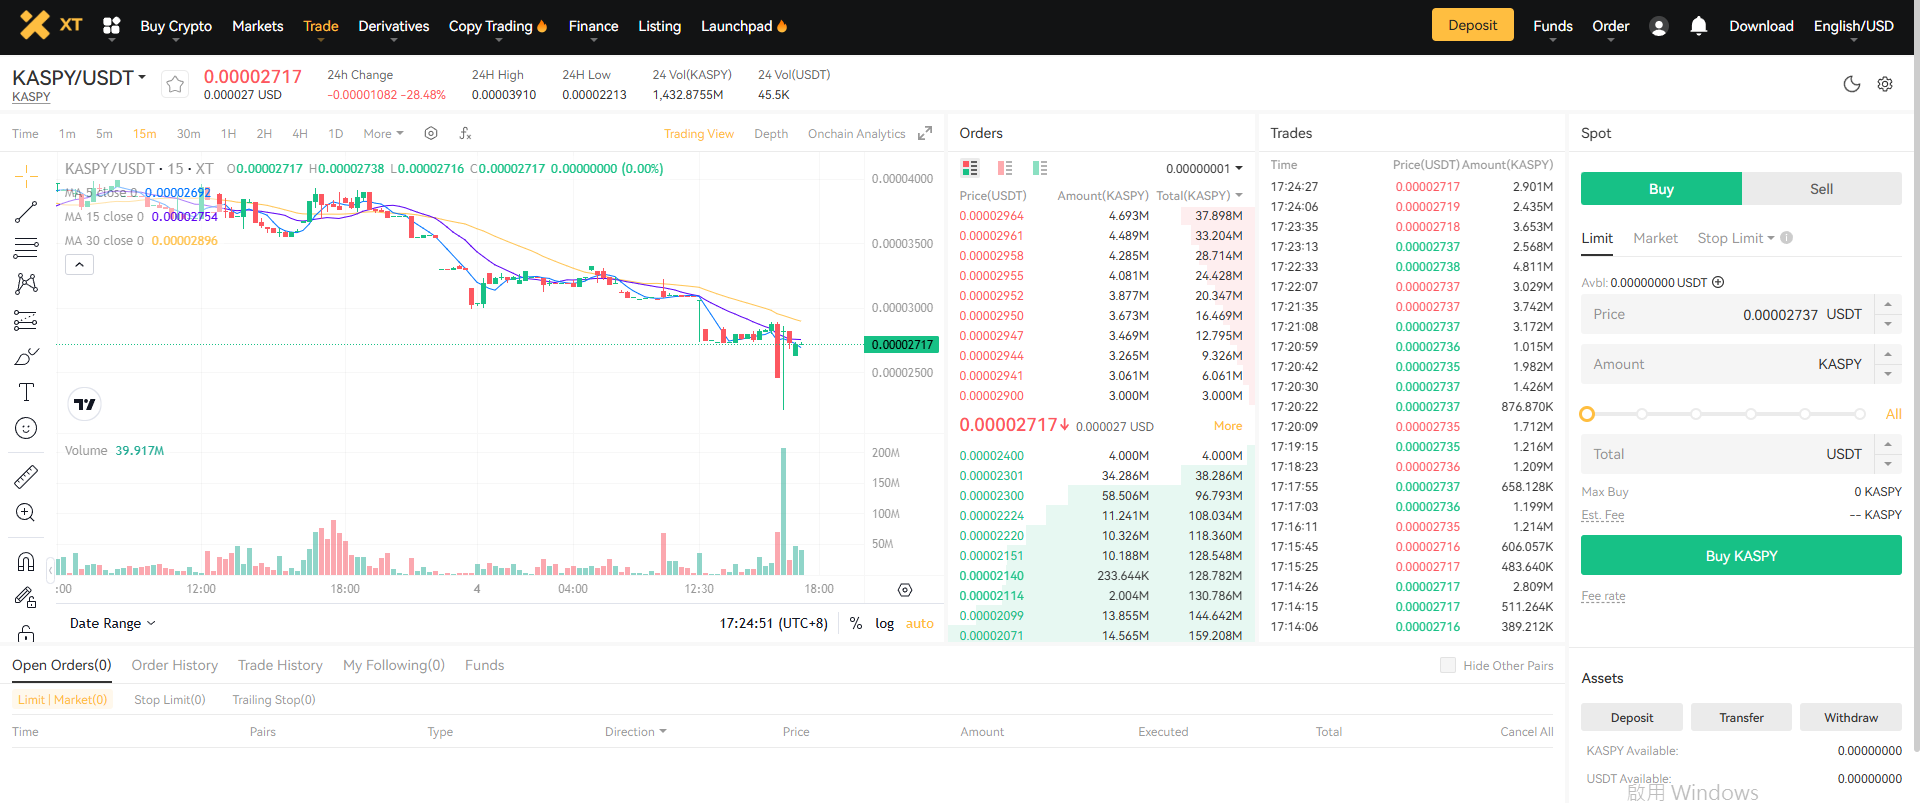Select the brush drawing tool
This screenshot has width=1920, height=803.
point(27,356)
